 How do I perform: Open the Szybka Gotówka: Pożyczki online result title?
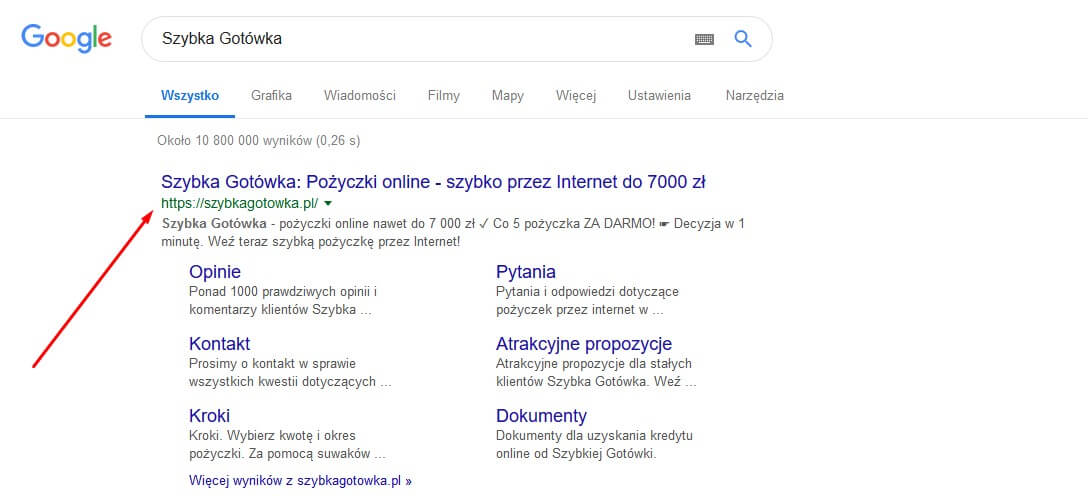pyautogui.click(x=433, y=182)
